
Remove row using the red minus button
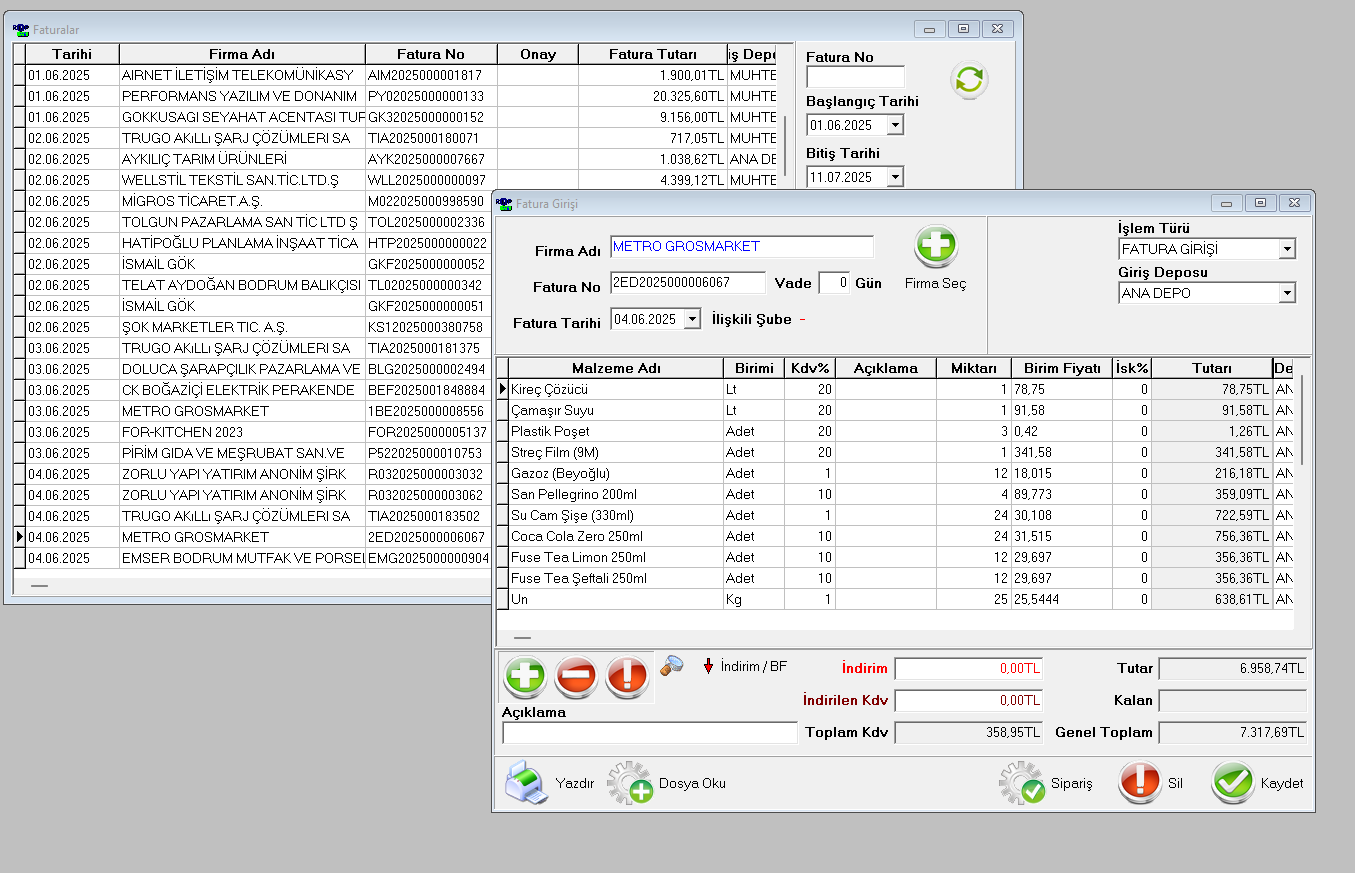(576, 677)
